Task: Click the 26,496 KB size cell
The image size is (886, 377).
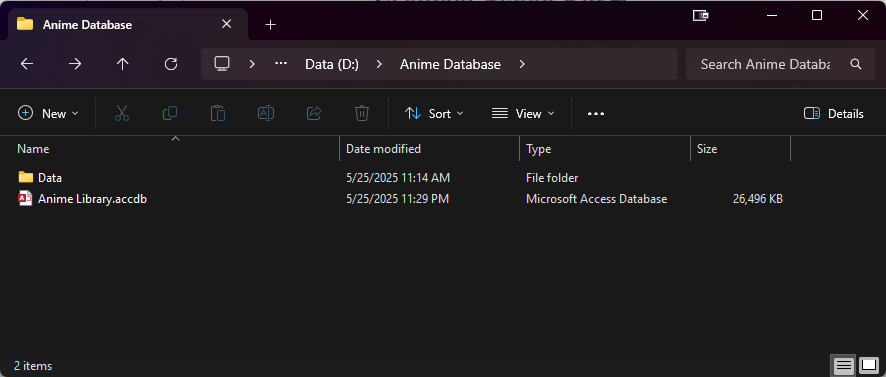Action: pyautogui.click(x=757, y=199)
